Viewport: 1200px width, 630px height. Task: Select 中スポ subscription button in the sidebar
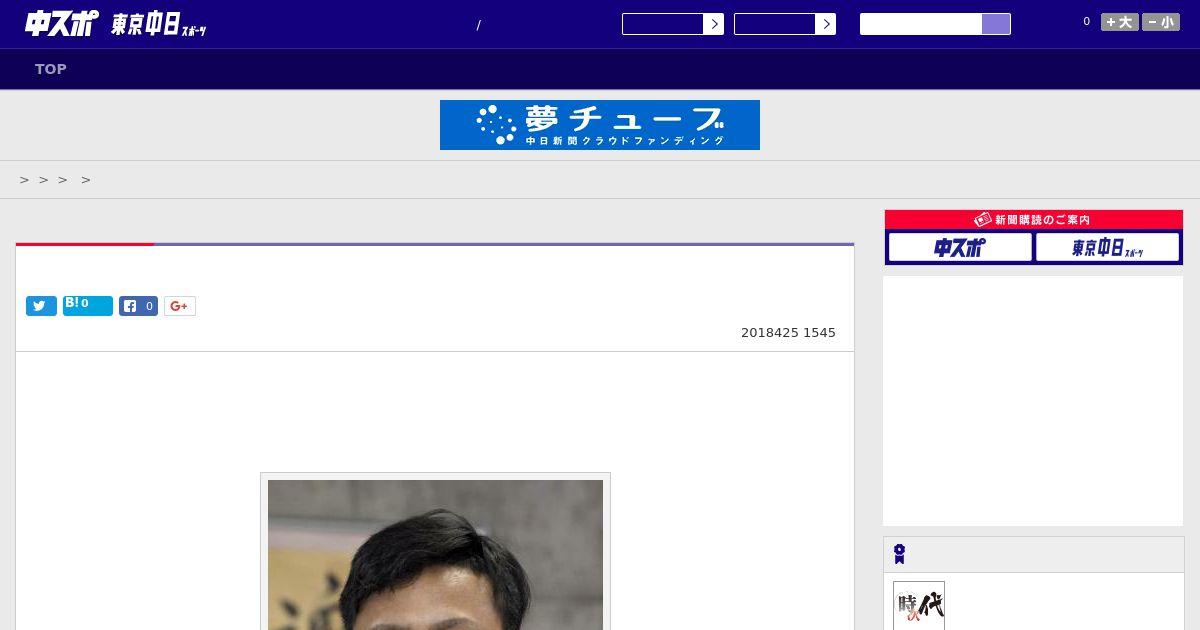pos(960,247)
